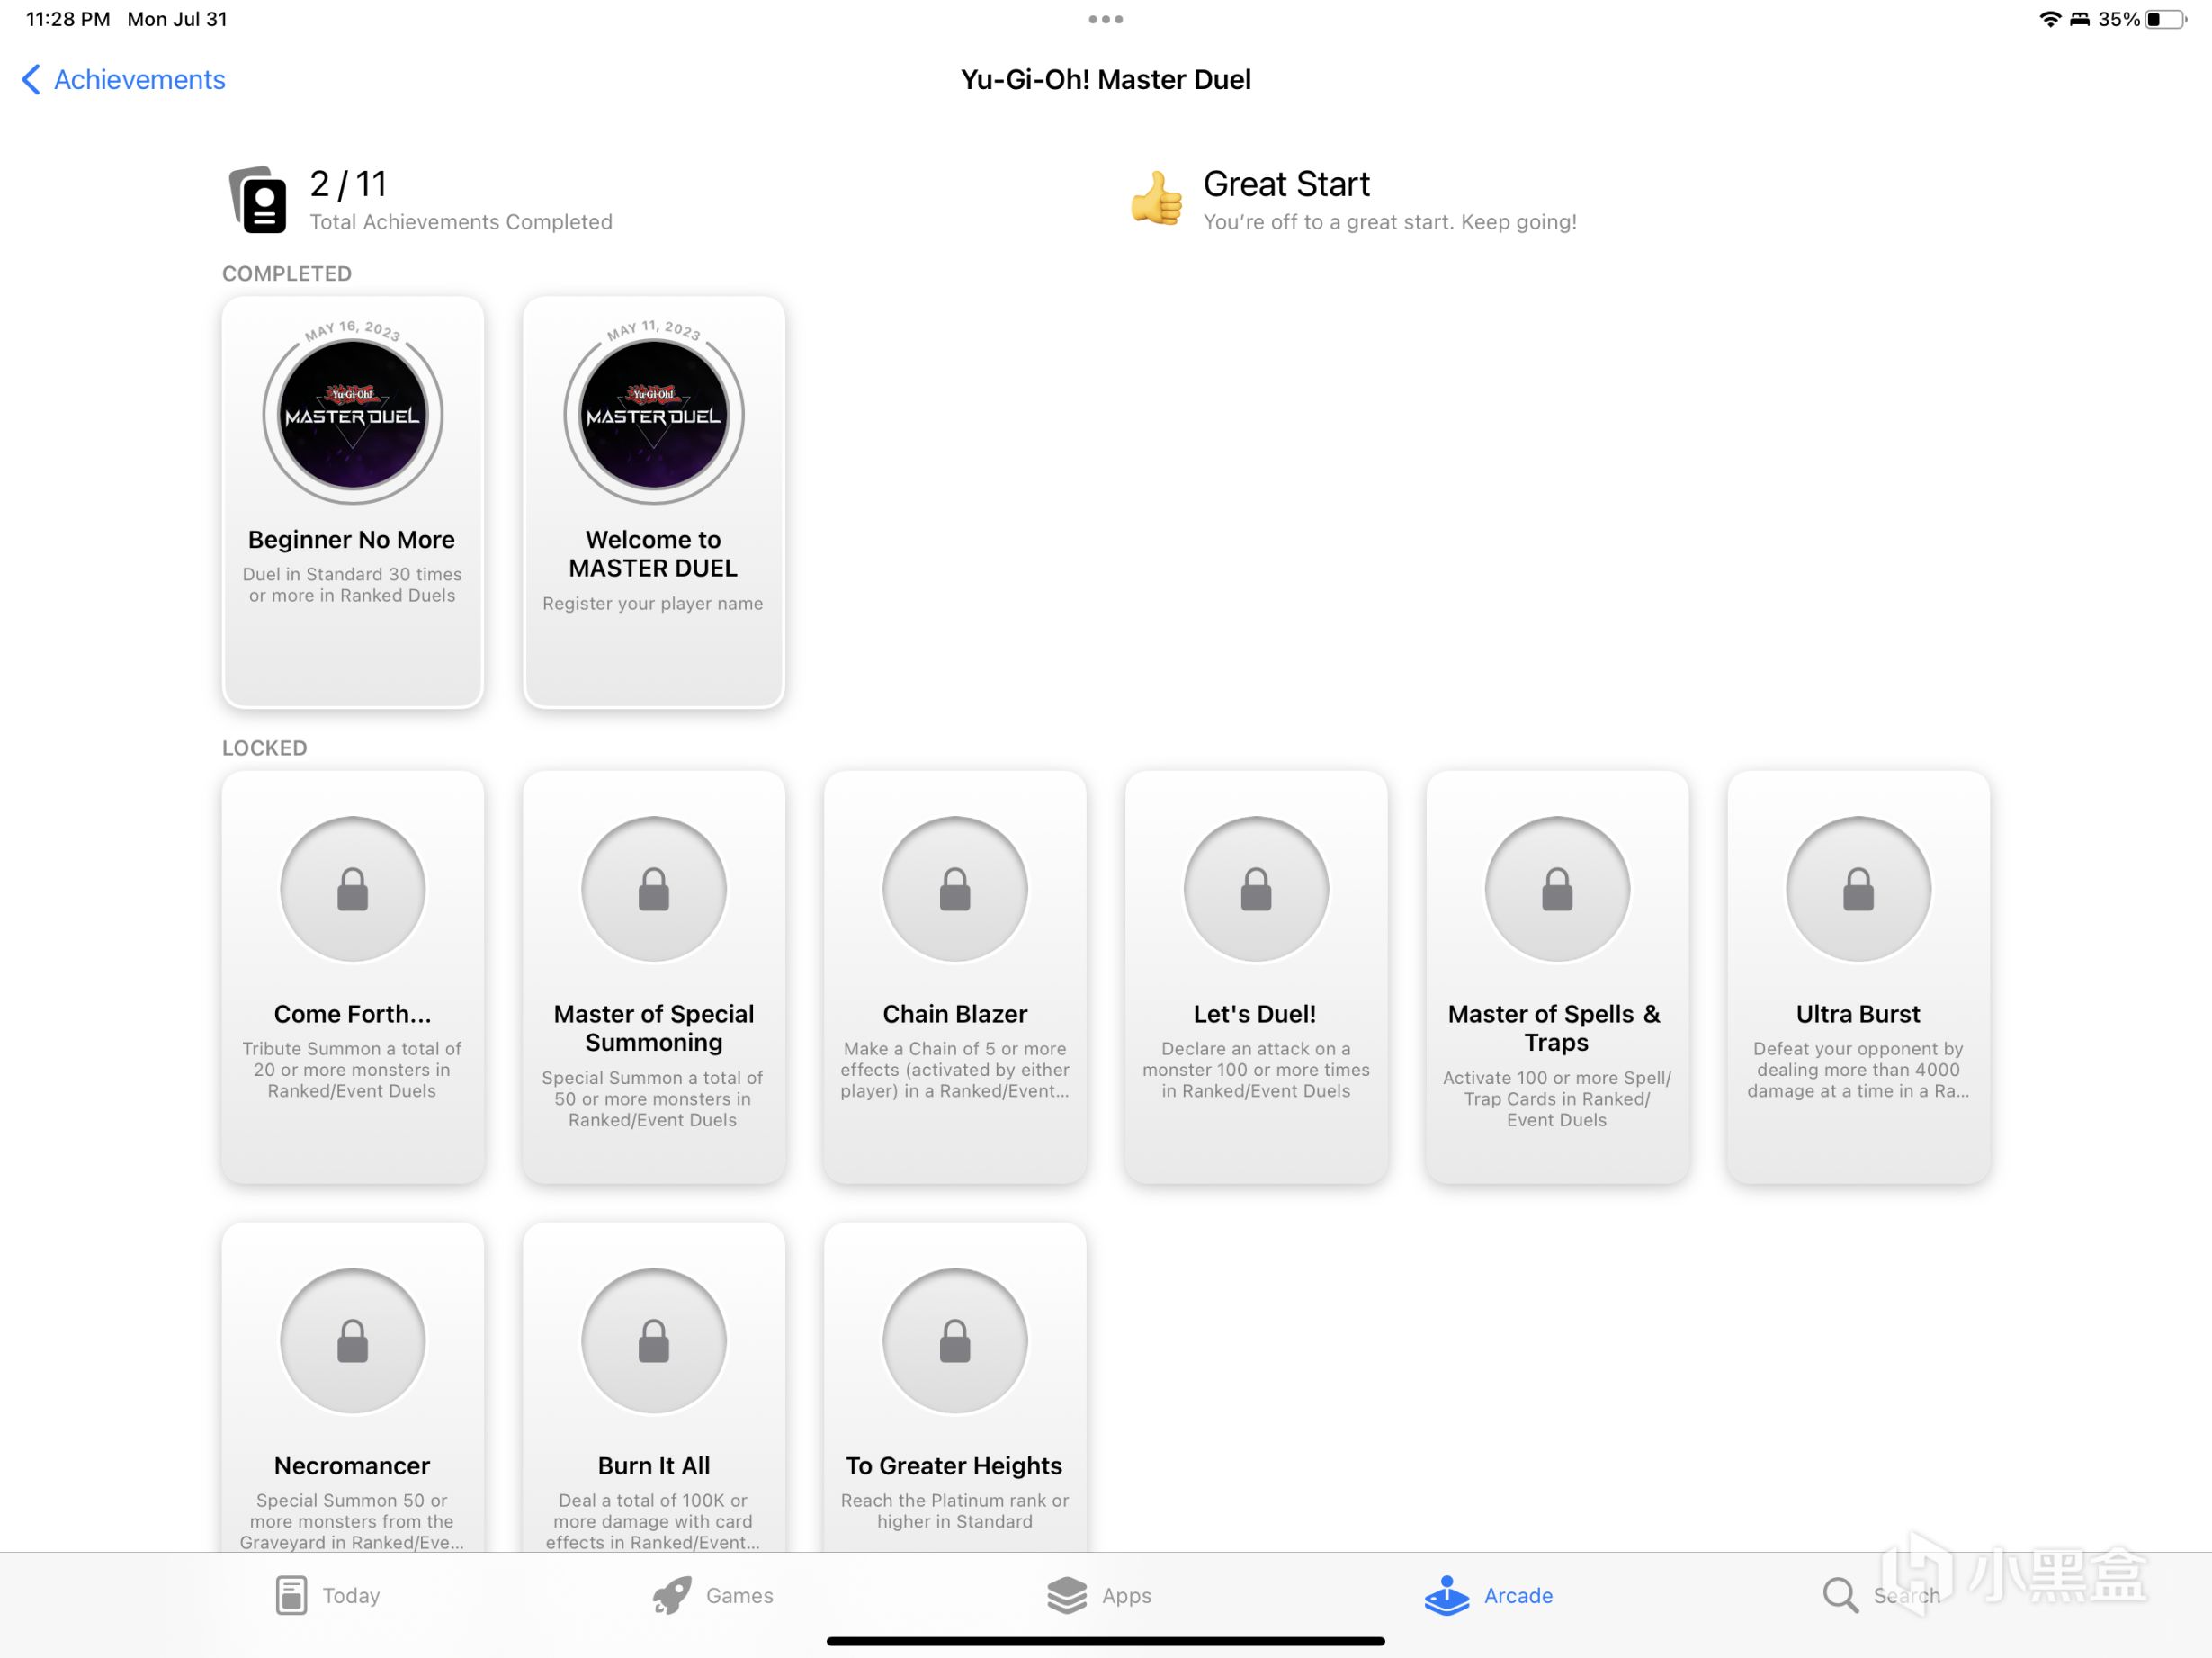This screenshot has height=1658, width=2212.
Task: View battery status indicator in status bar
Action: [x=2165, y=19]
